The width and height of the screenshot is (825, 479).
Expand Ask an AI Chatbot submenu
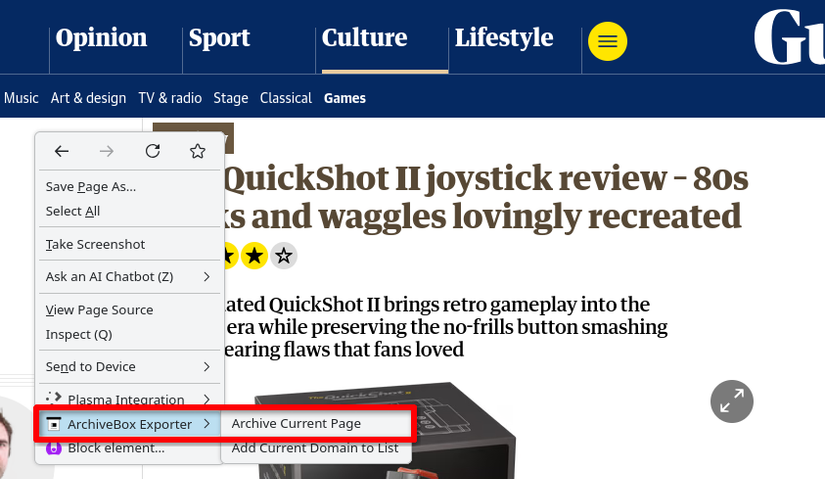129,276
